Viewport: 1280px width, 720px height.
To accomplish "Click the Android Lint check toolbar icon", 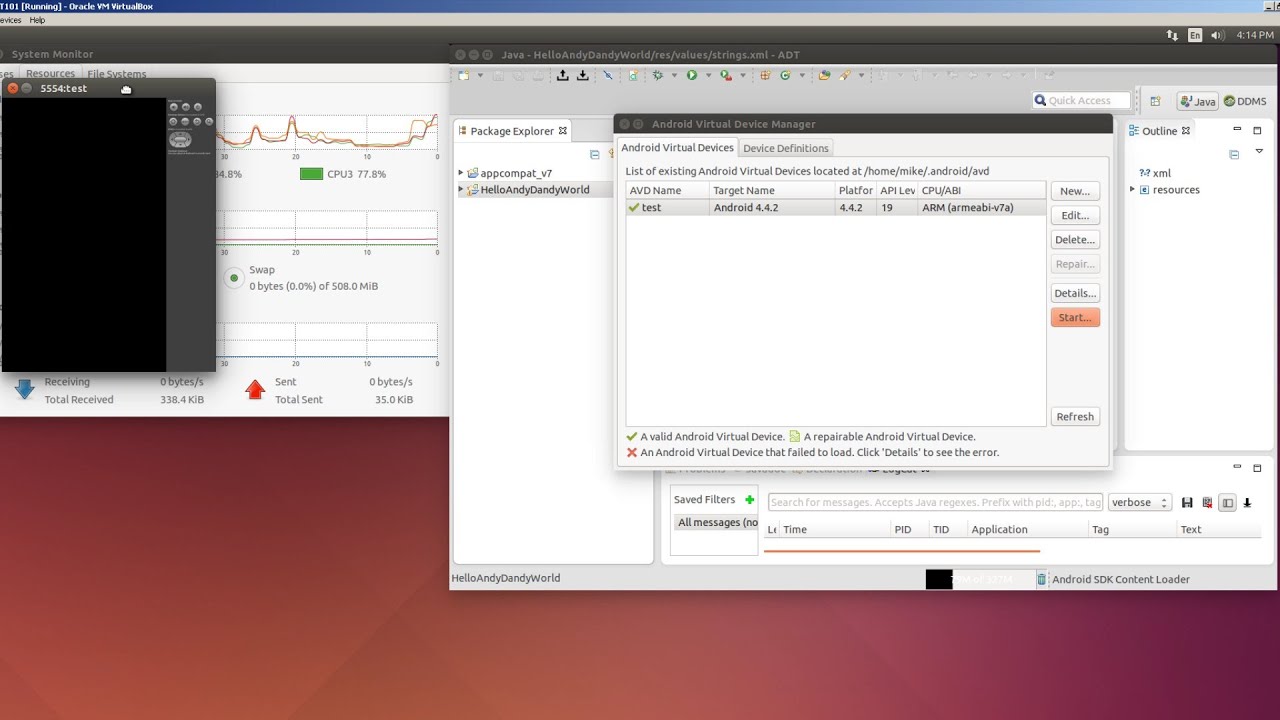I will point(608,75).
